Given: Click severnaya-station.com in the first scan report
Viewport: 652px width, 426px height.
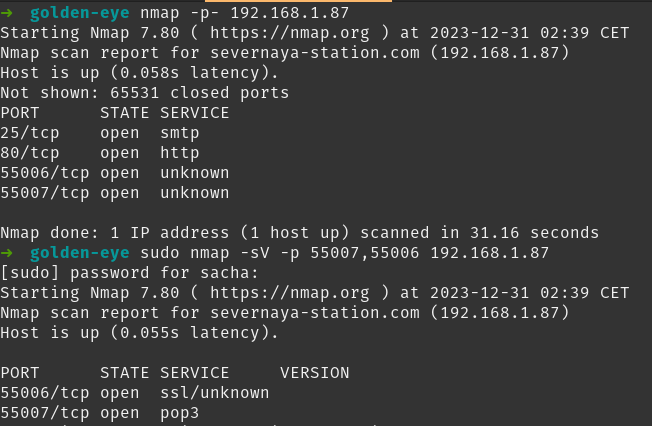Looking at the screenshot, I should click(x=315, y=53).
